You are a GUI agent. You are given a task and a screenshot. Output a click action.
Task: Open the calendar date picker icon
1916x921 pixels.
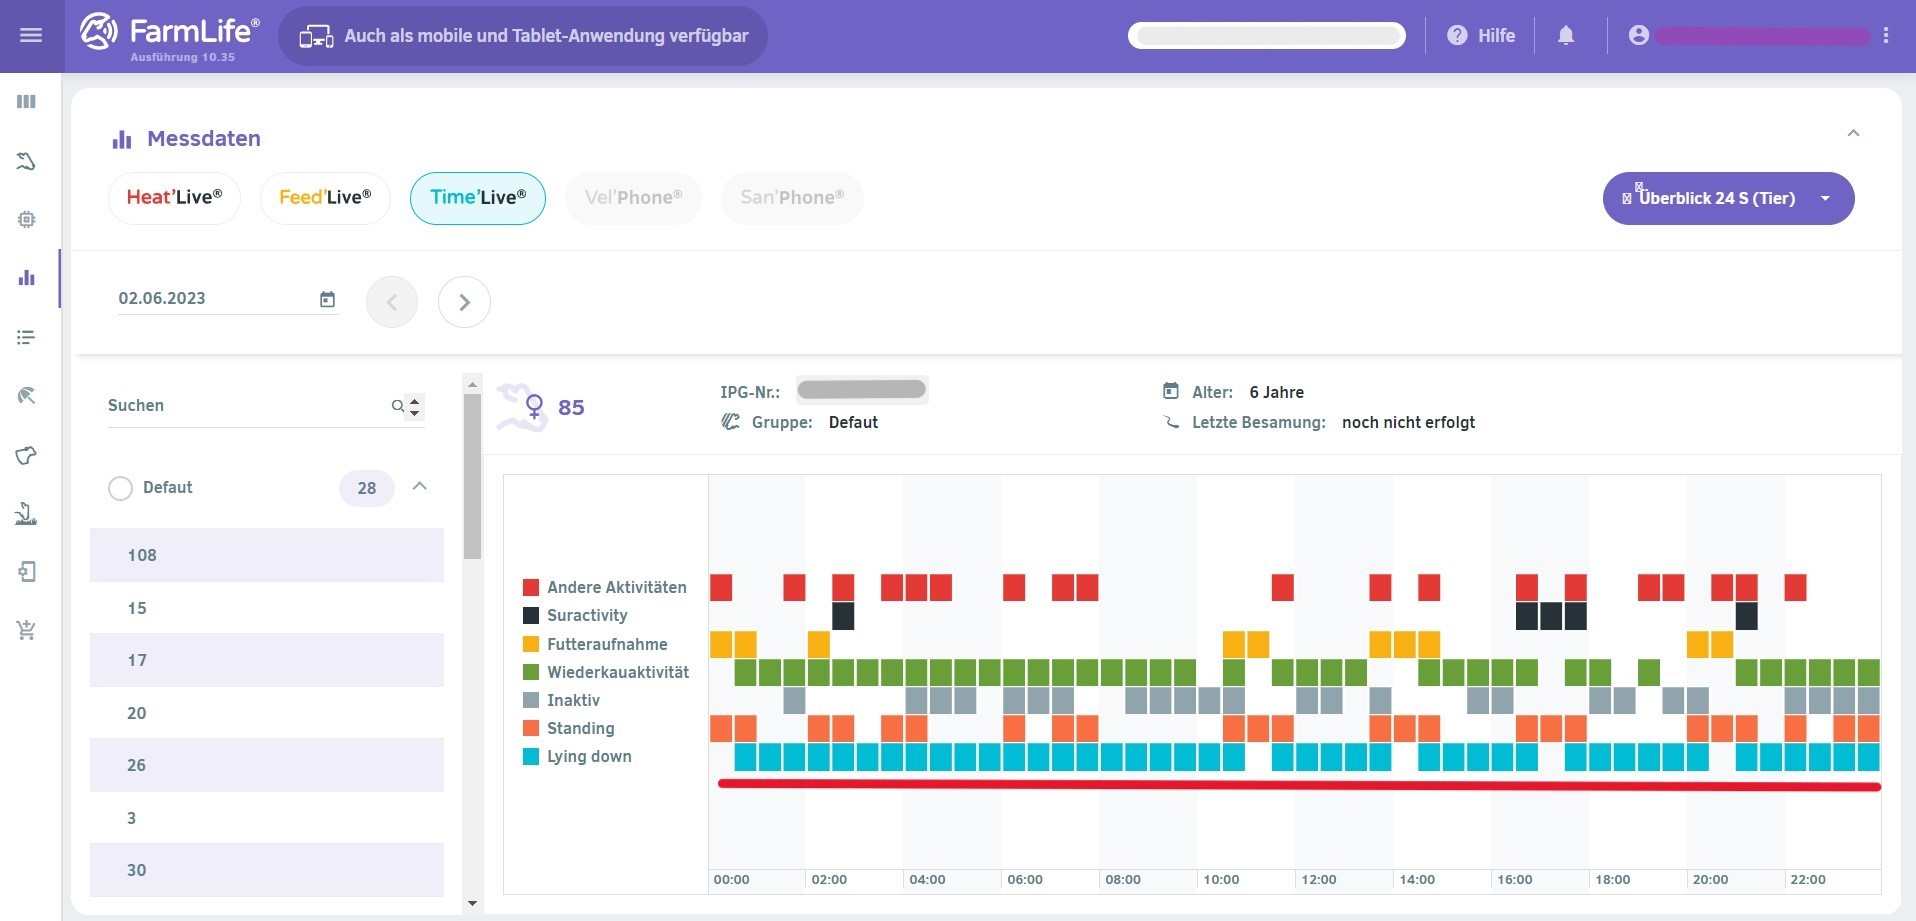point(327,299)
